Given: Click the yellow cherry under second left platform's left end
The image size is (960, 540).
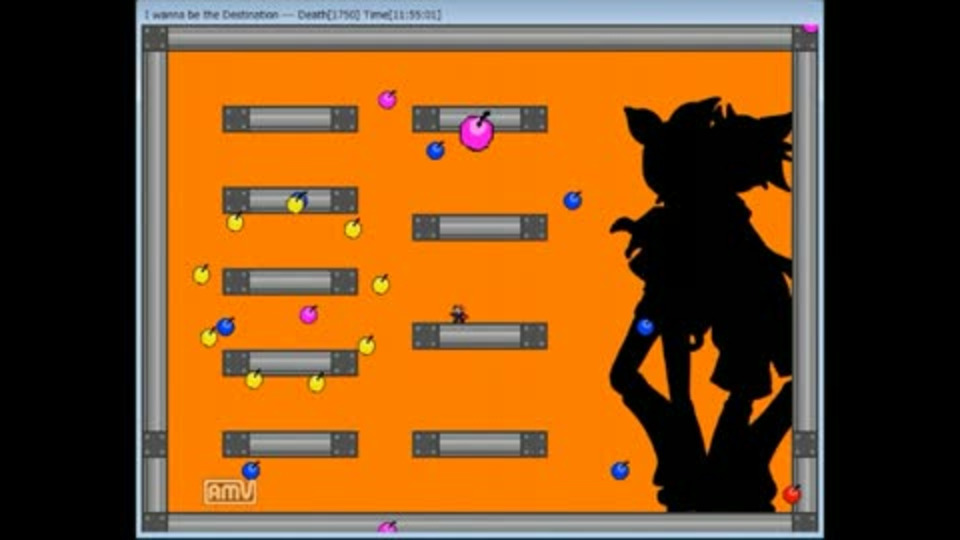Looking at the screenshot, I should pos(235,222).
